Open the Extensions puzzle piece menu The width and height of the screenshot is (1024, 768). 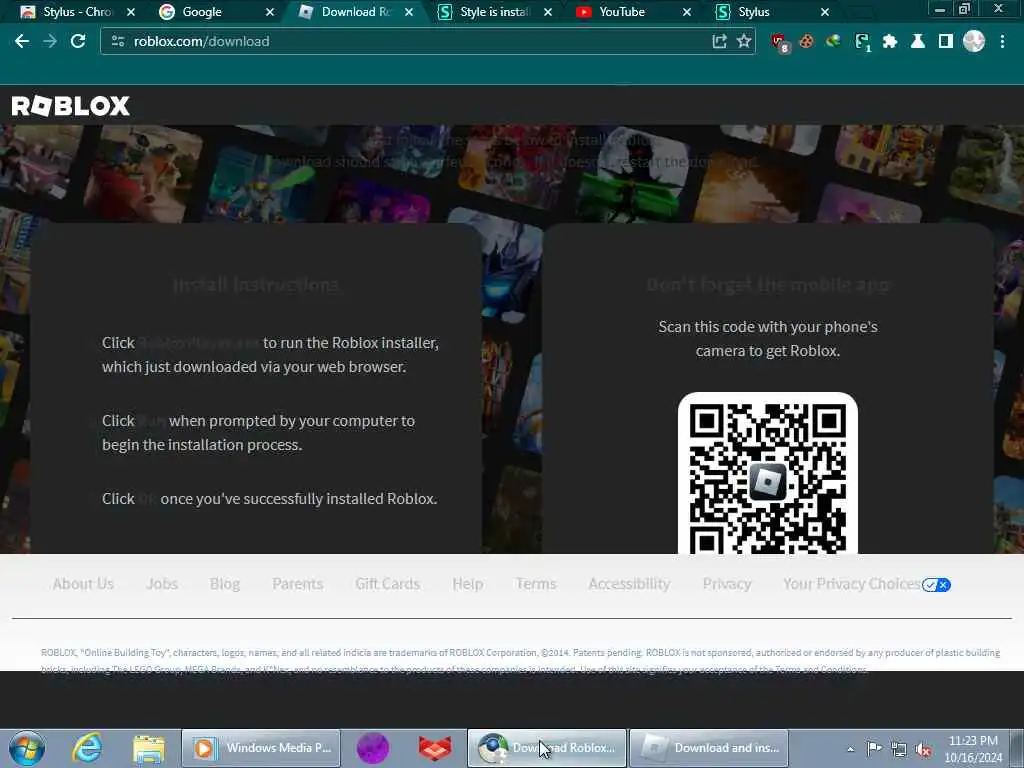click(x=889, y=42)
